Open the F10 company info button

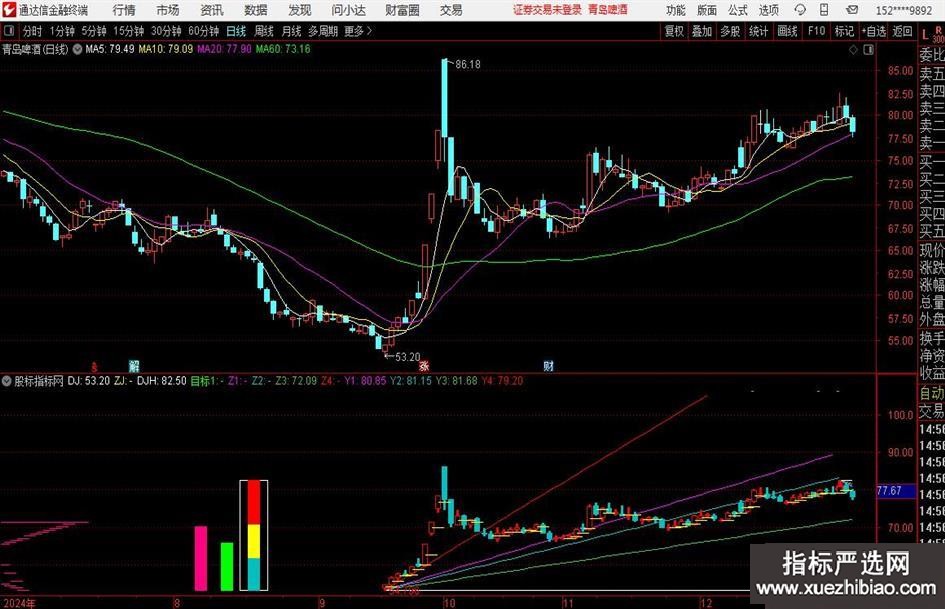tap(816, 31)
